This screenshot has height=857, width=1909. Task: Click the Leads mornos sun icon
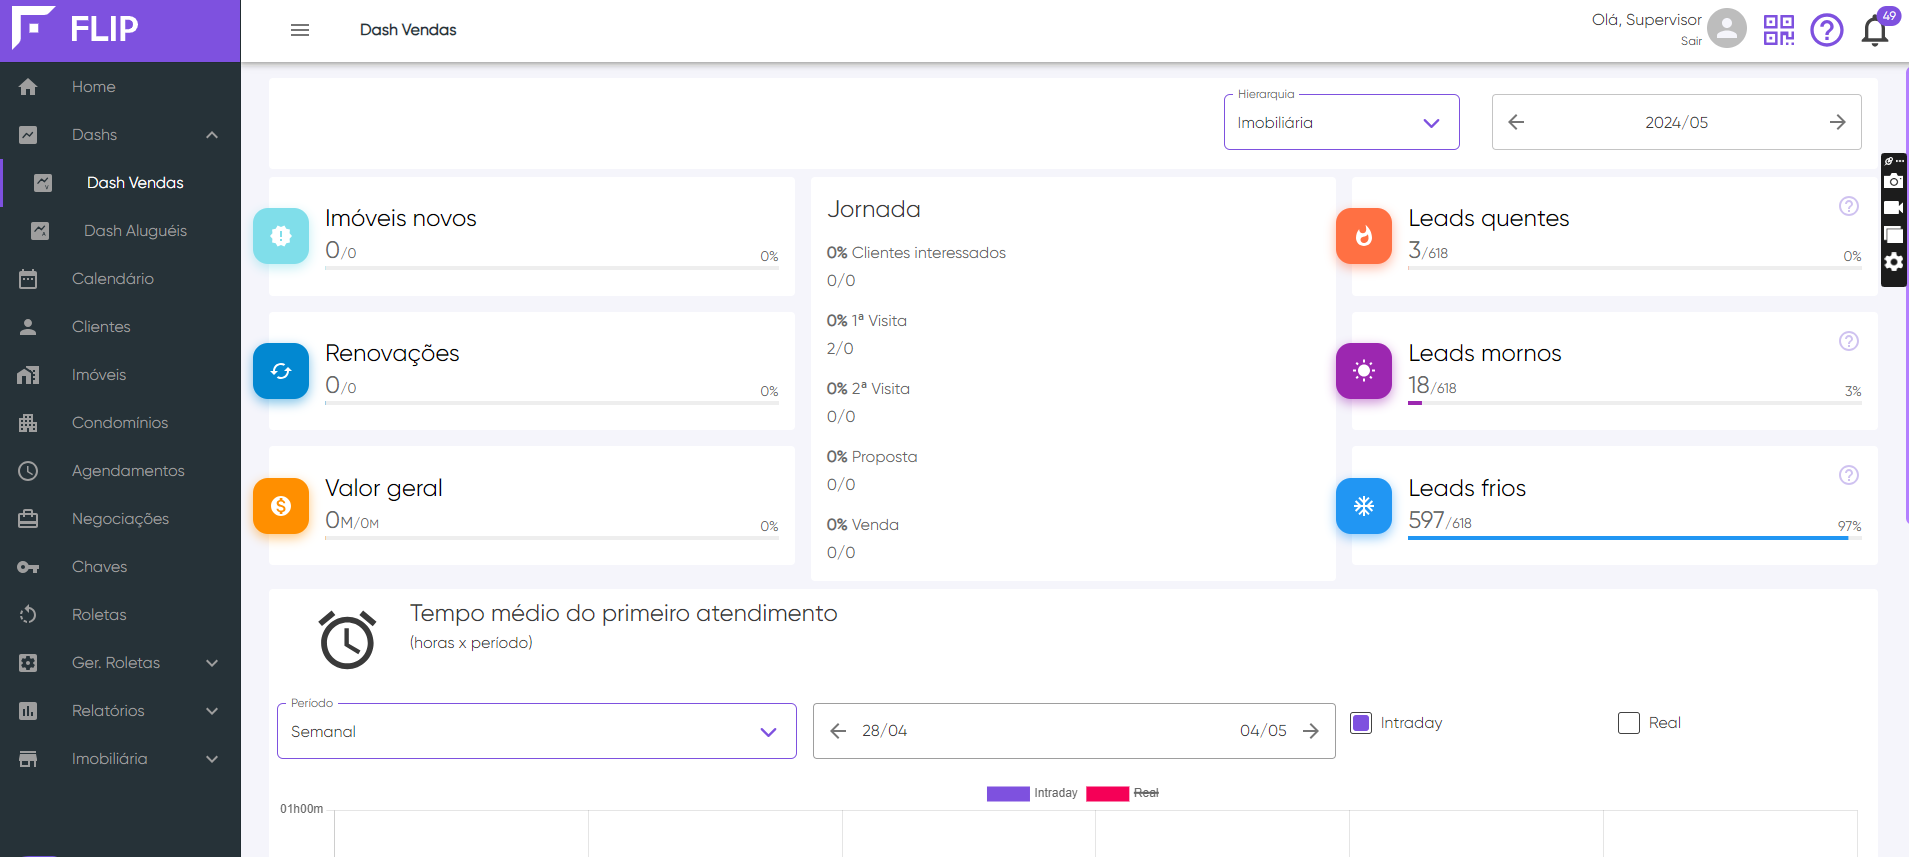[1364, 371]
